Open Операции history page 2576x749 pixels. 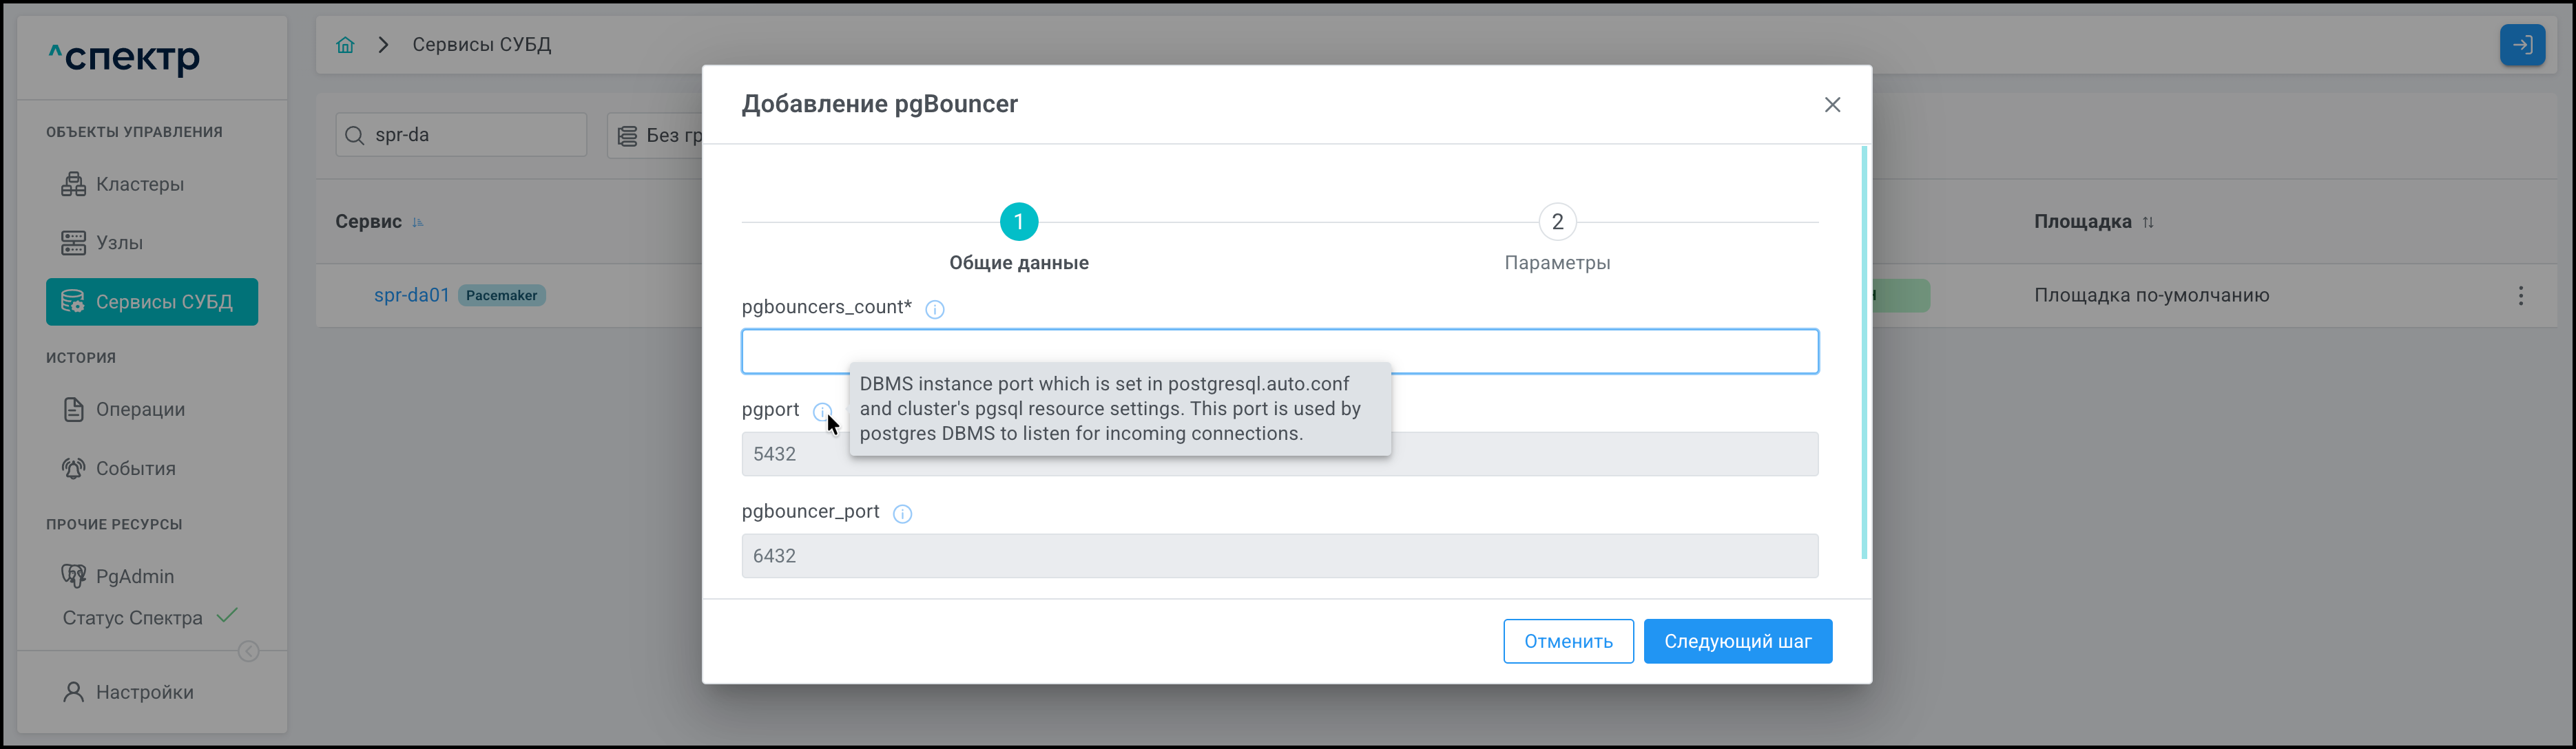click(140, 410)
